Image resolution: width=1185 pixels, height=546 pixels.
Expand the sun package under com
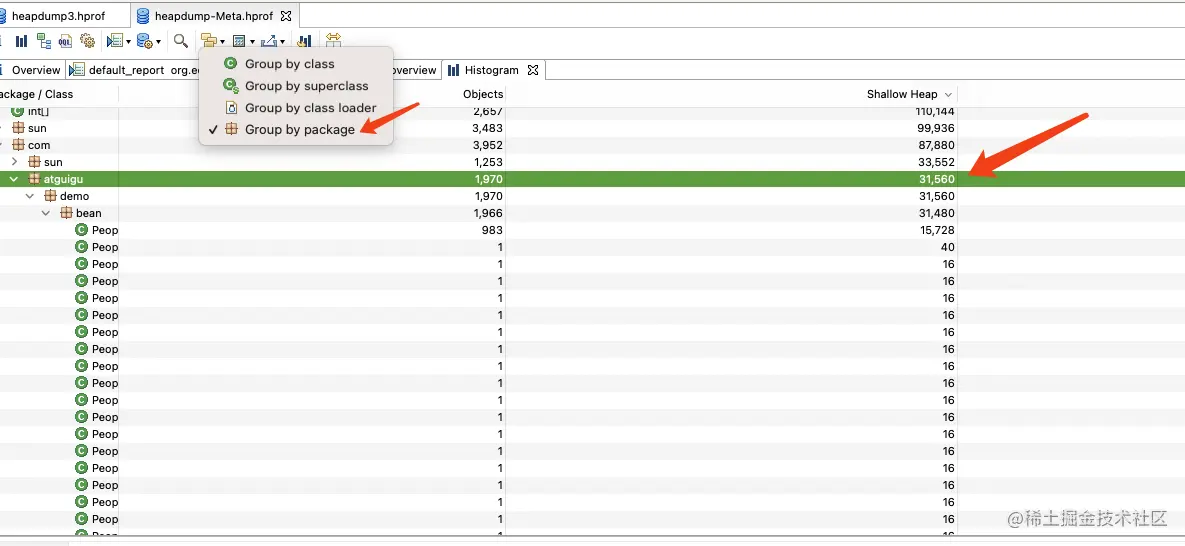point(14,162)
